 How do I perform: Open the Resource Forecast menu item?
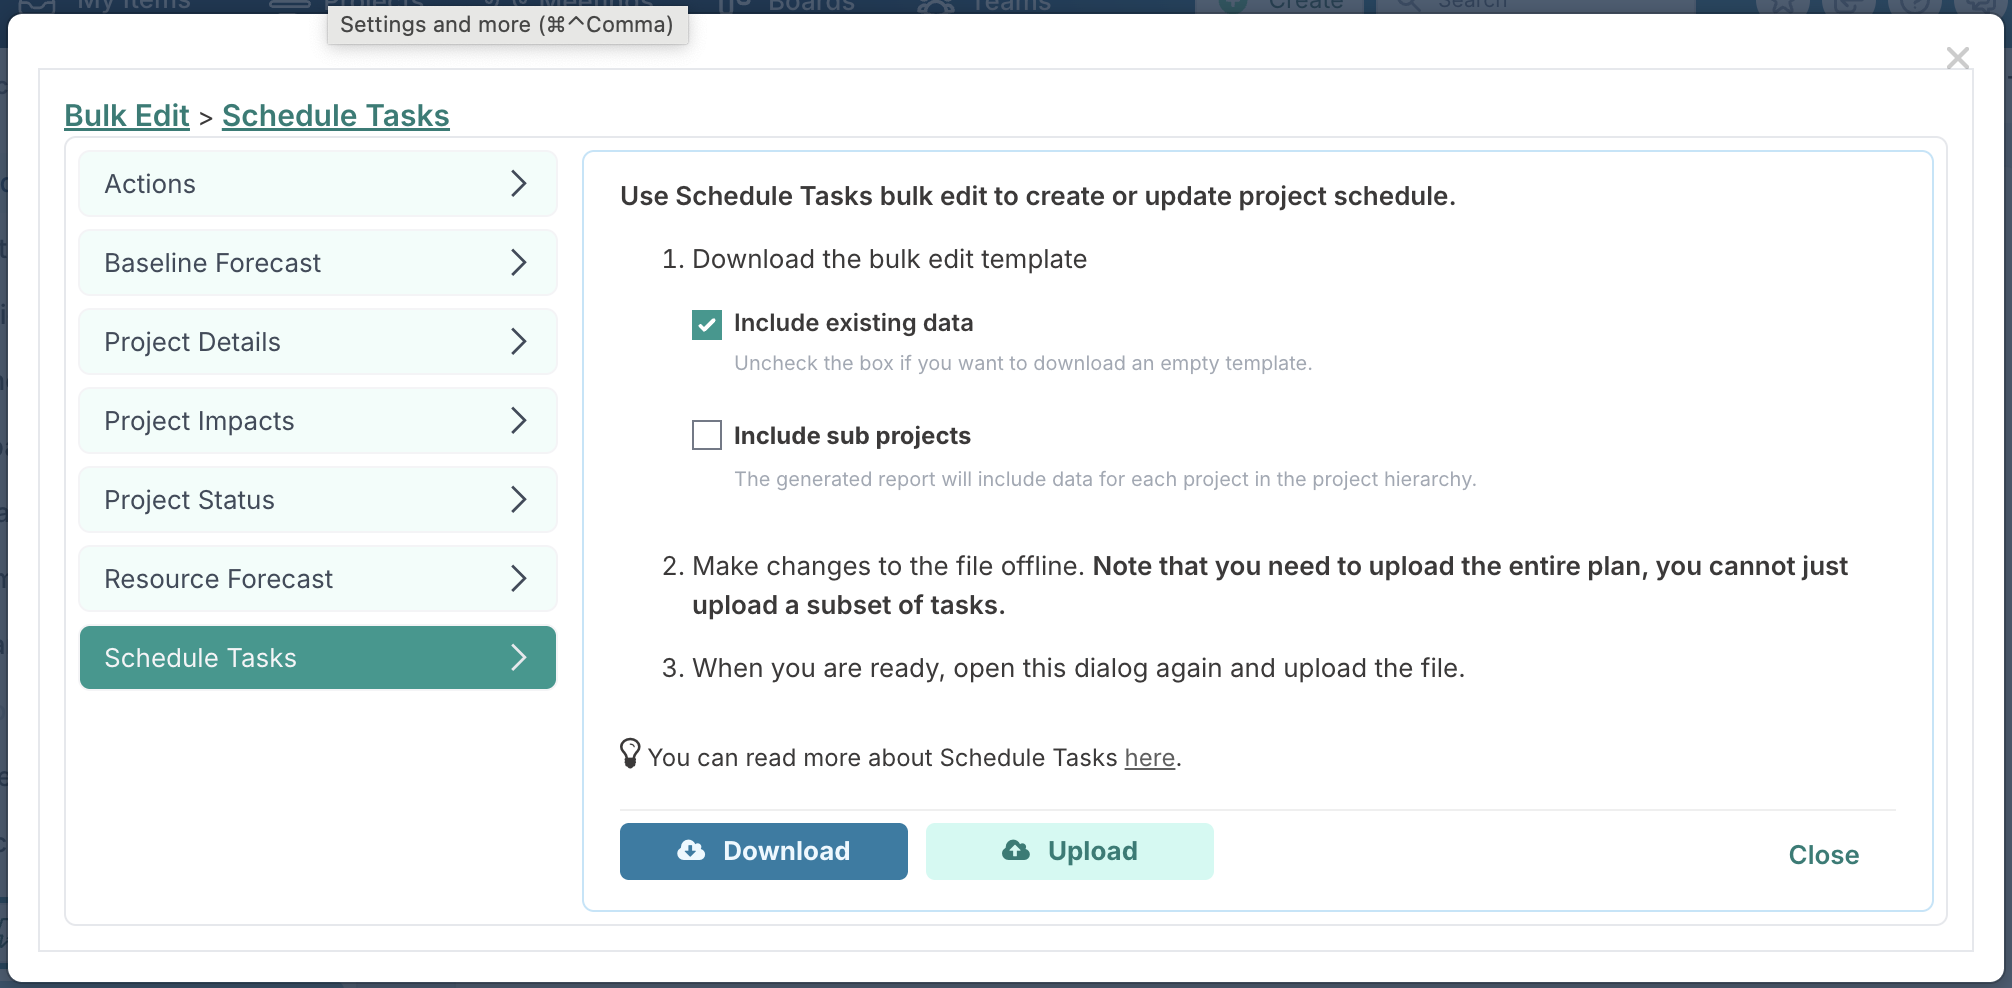[219, 579]
